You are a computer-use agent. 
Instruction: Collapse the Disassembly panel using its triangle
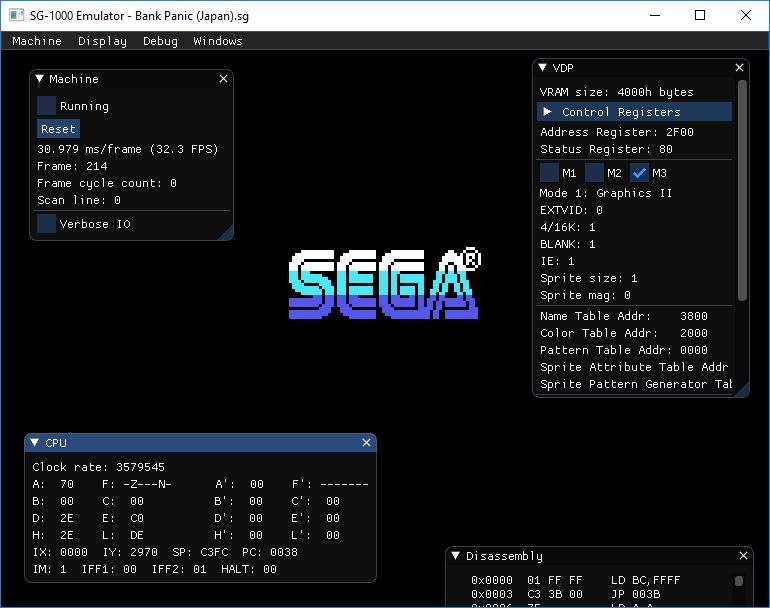tap(456, 556)
